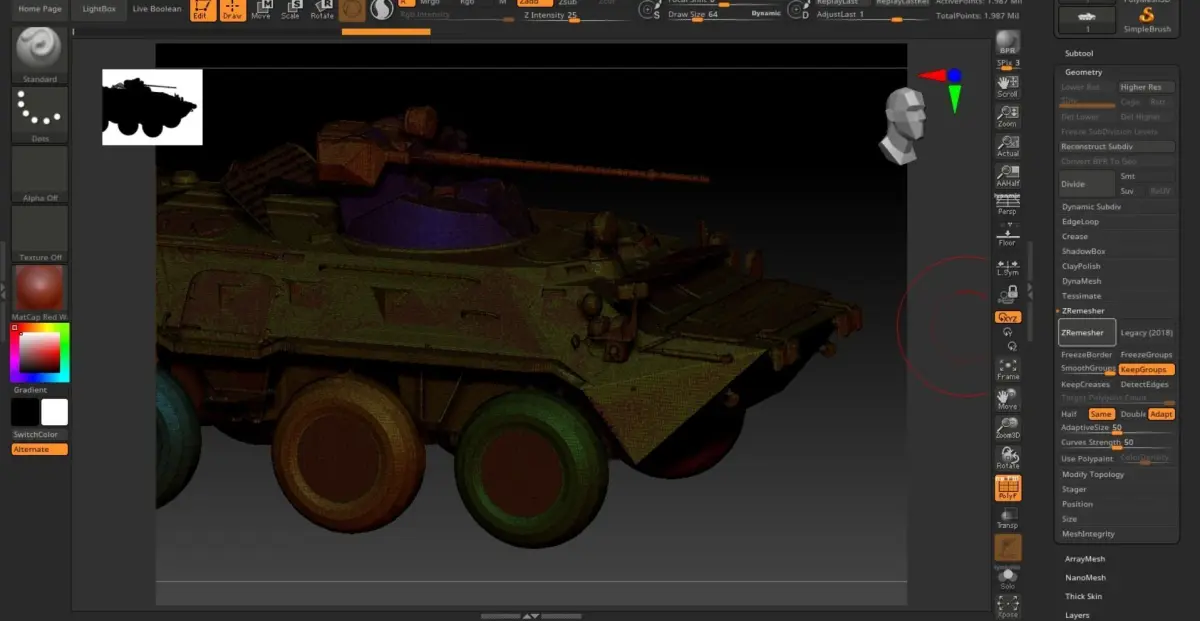
Task: Expand Dynamic Subdiv section
Action: point(1091,206)
